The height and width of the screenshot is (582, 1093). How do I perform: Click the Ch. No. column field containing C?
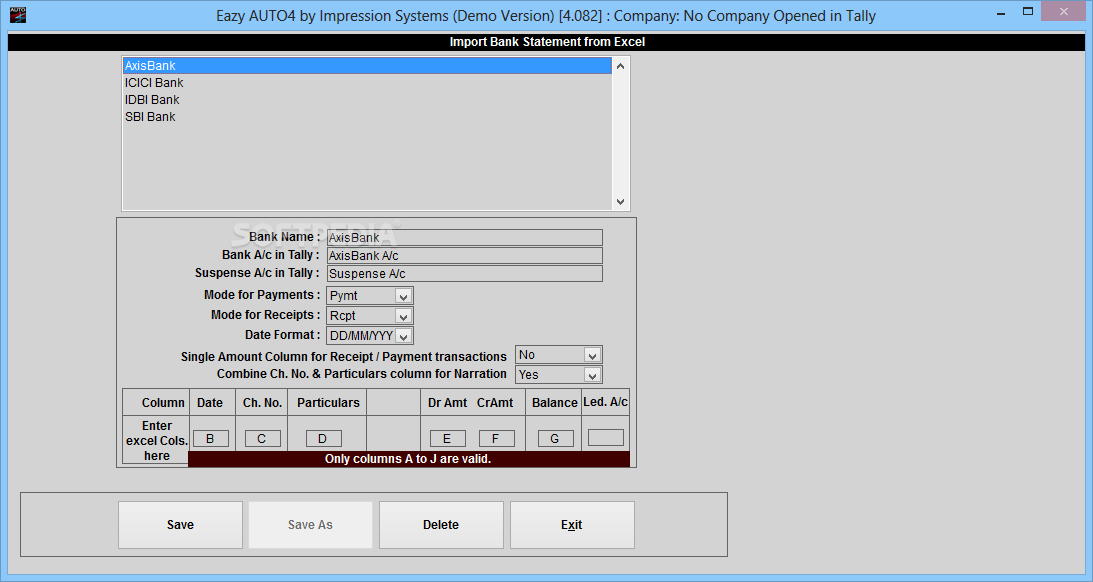click(x=263, y=438)
